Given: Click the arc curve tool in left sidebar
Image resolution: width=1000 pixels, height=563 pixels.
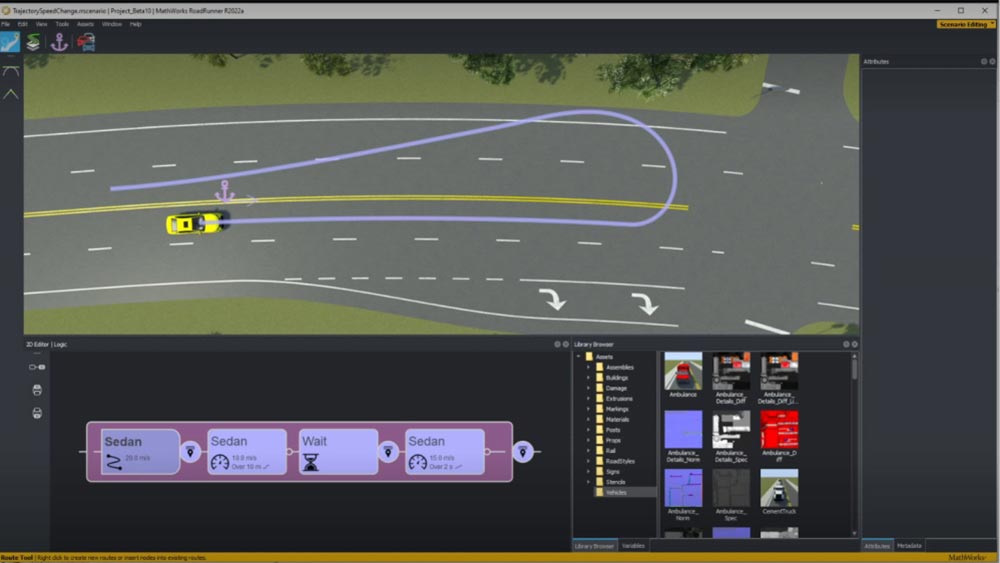Looking at the screenshot, I should pos(11,71).
